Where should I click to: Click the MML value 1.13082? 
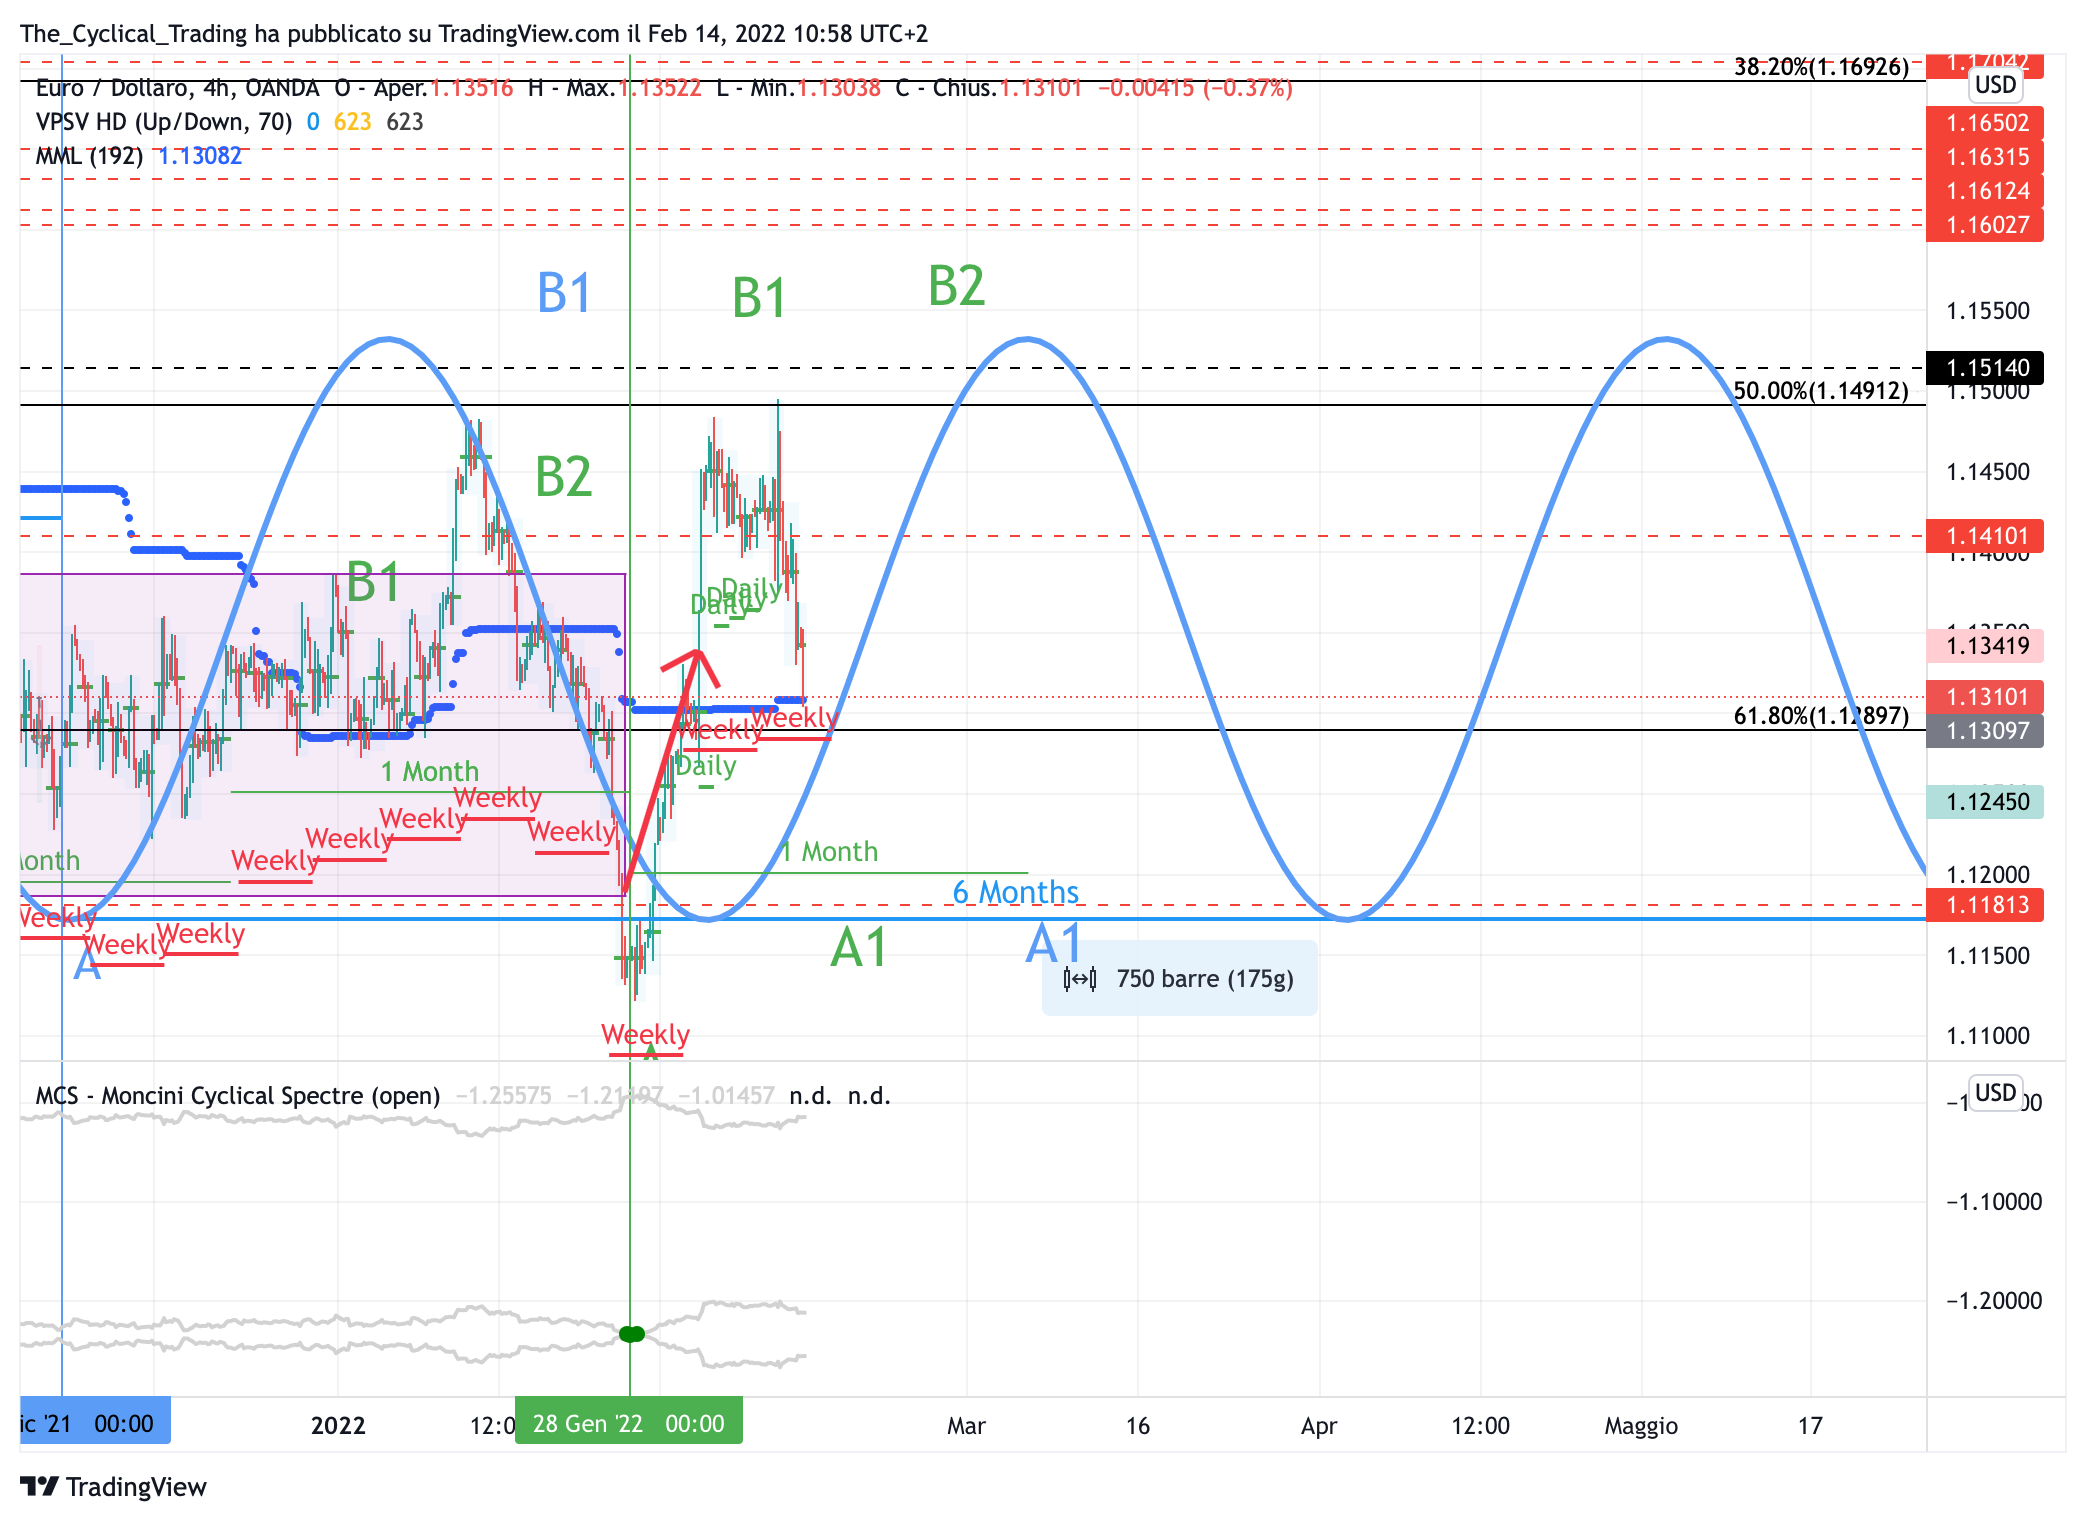coord(200,156)
